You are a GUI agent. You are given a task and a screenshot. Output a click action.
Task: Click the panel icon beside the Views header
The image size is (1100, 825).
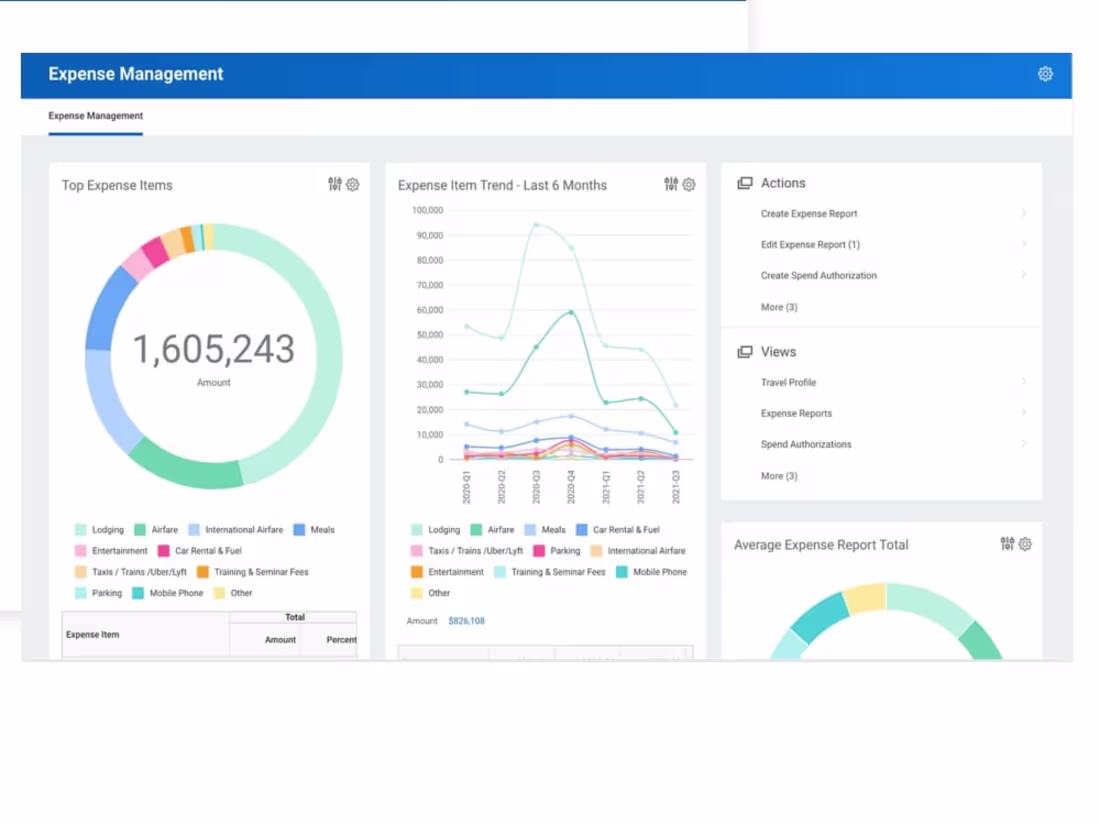743,351
